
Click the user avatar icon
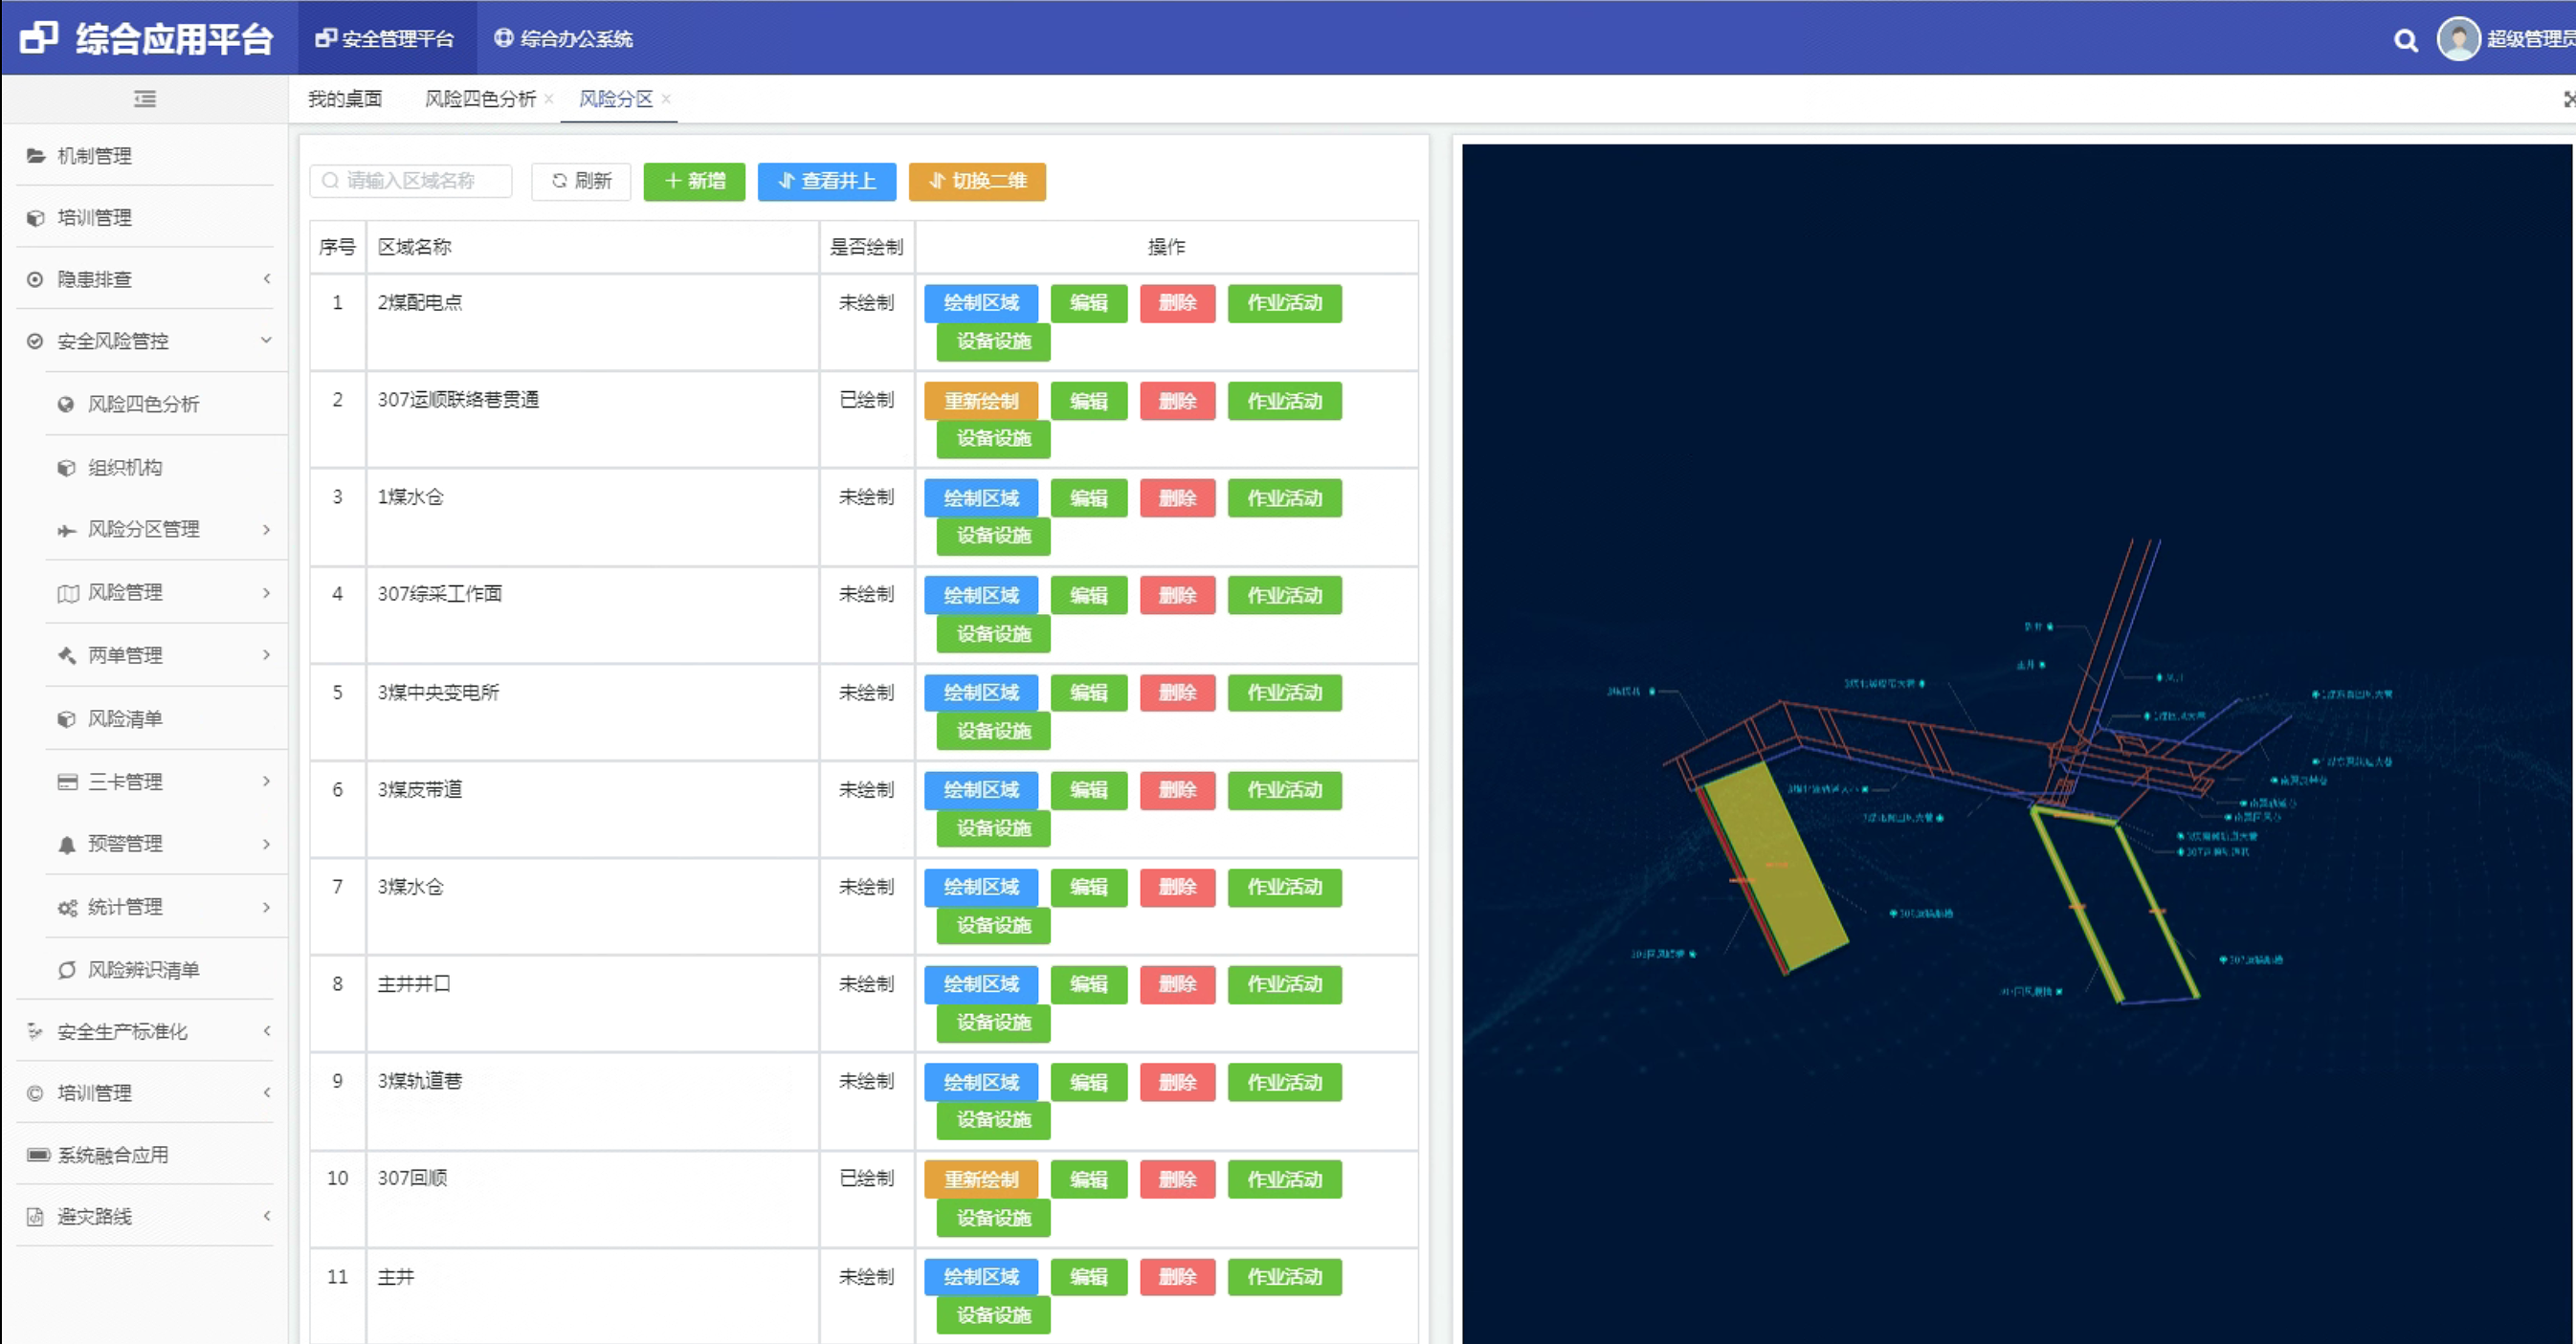pos(2458,39)
